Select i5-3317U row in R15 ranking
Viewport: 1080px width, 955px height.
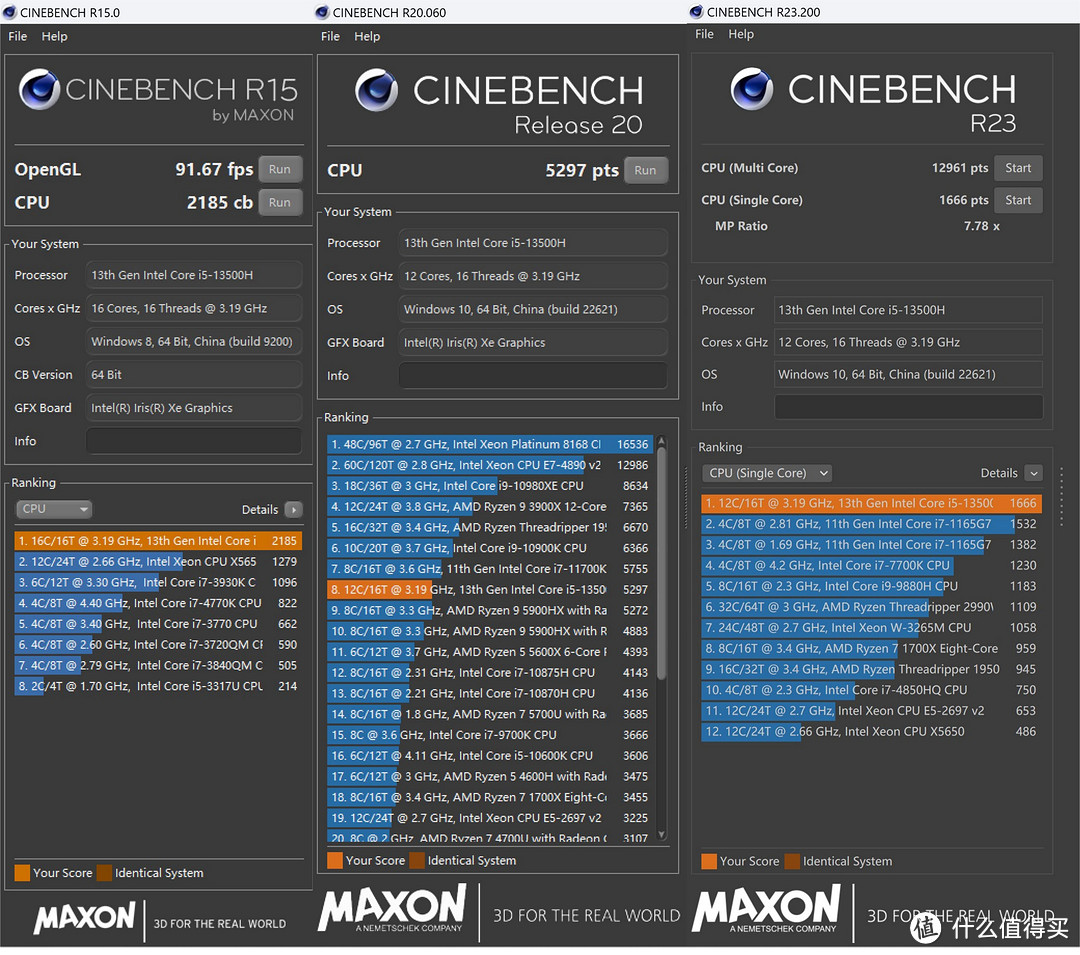click(x=158, y=686)
